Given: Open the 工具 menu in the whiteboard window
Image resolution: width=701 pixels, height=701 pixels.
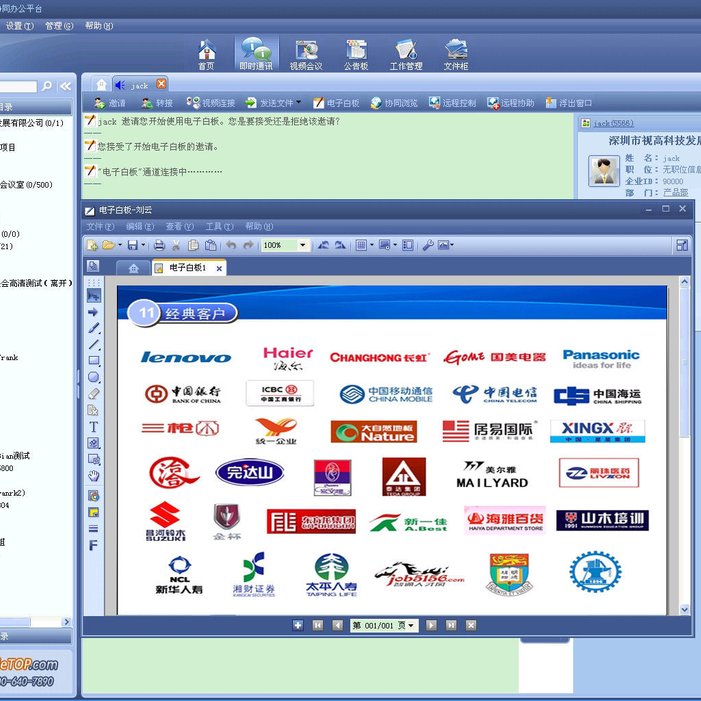Looking at the screenshot, I should 220,227.
